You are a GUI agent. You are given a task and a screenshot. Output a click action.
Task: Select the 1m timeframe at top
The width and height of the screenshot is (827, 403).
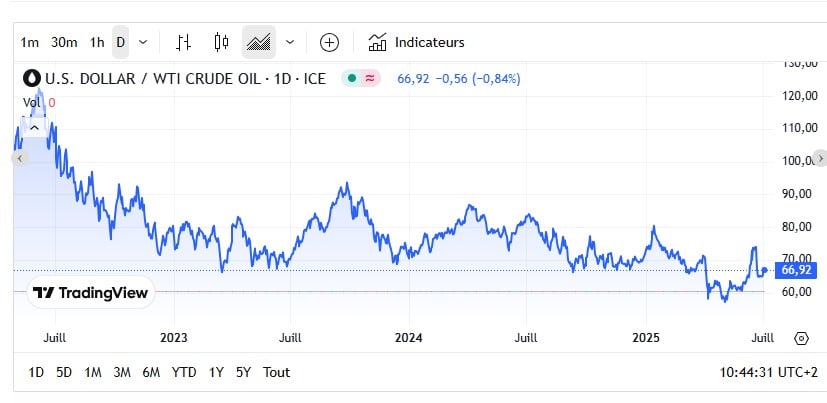(x=30, y=42)
